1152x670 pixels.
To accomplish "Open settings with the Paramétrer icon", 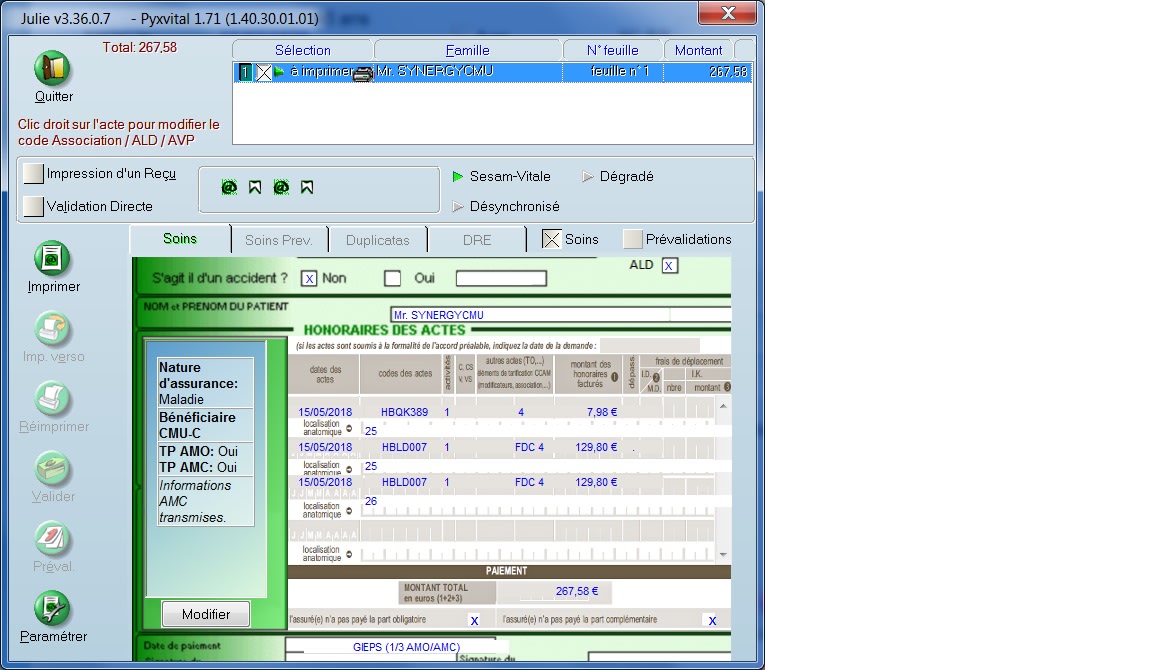I will 53,609.
